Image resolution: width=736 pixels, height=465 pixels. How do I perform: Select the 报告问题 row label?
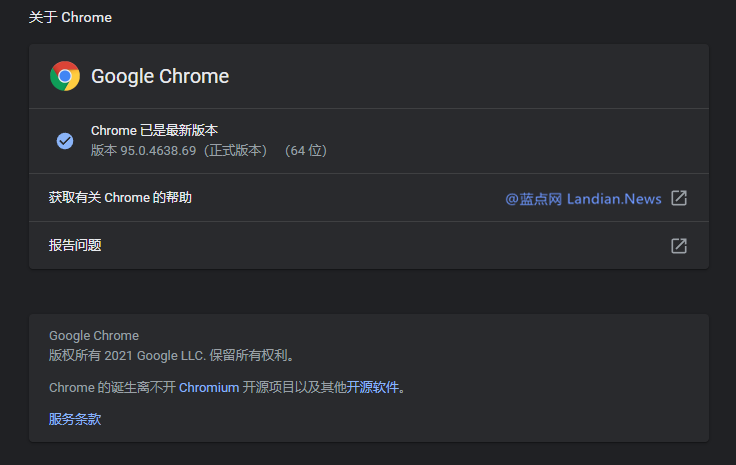coord(75,245)
